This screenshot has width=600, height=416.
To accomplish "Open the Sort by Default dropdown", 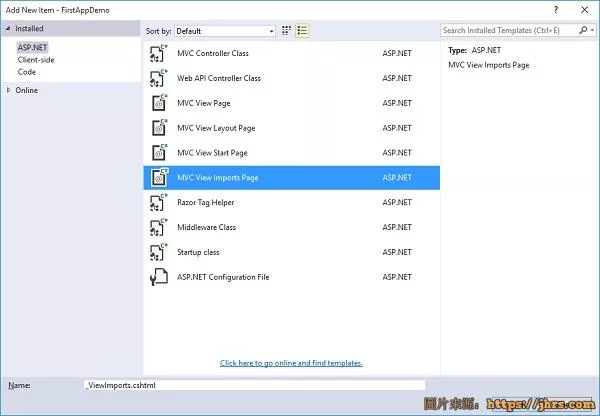I will [225, 31].
